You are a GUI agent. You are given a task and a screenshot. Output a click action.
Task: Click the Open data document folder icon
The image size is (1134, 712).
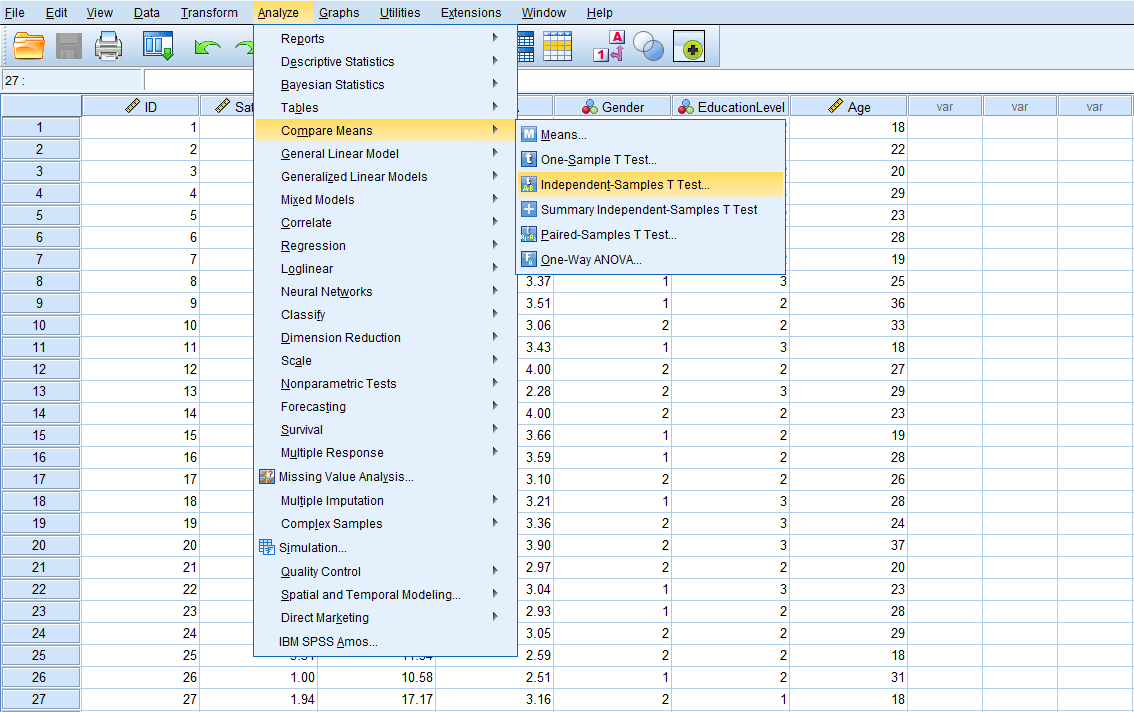pos(30,46)
